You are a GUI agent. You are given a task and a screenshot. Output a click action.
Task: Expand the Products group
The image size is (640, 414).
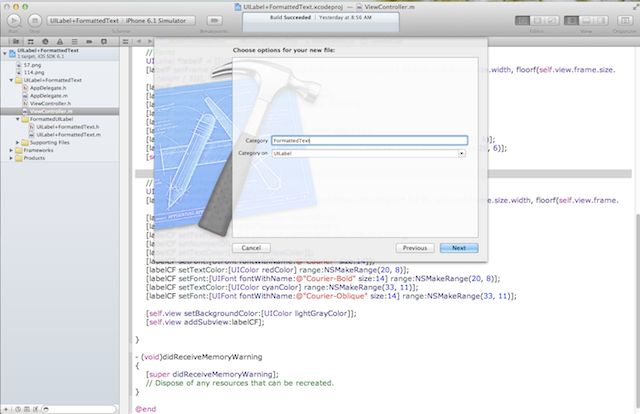coord(11,158)
